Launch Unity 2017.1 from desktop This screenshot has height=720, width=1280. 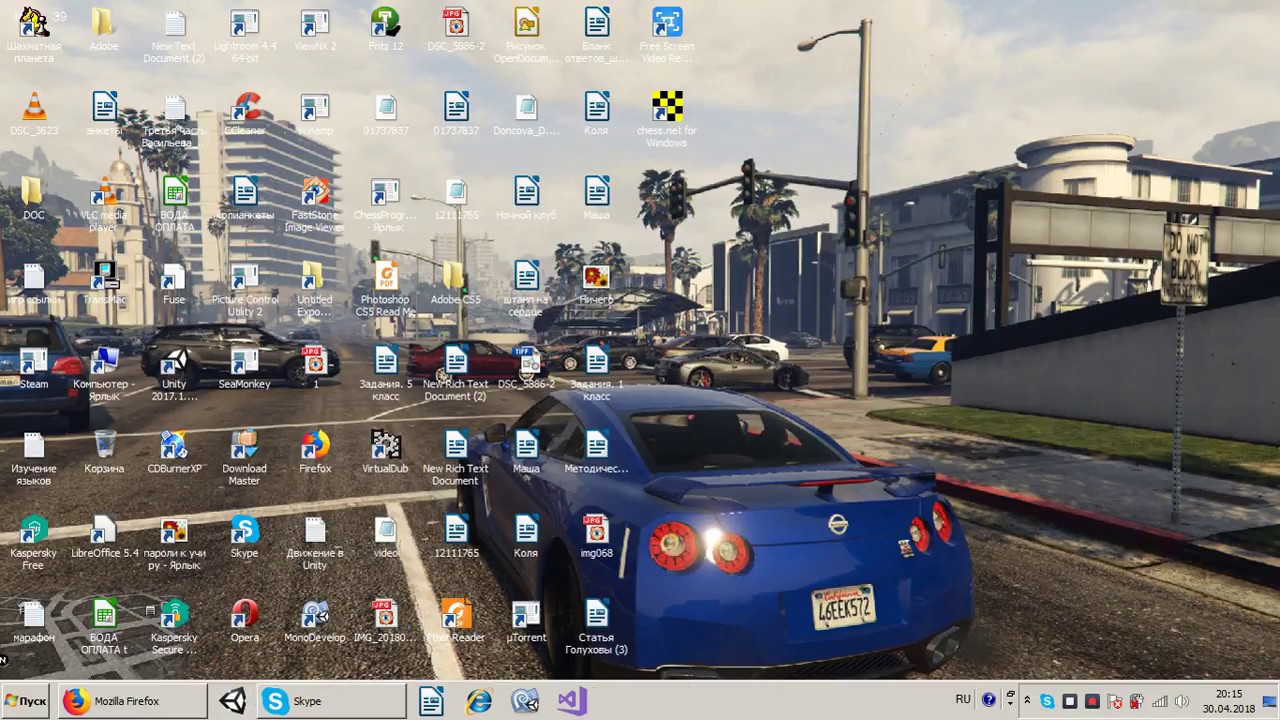click(x=175, y=372)
